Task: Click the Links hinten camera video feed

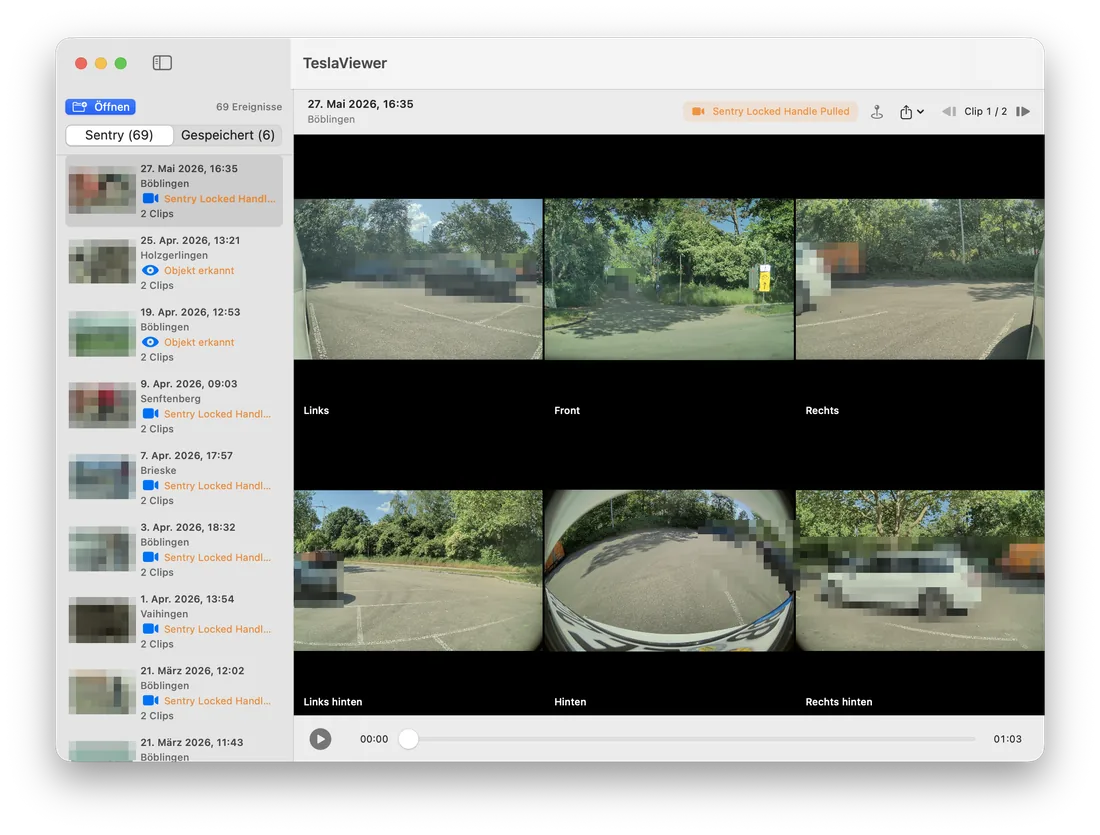Action: 418,570
